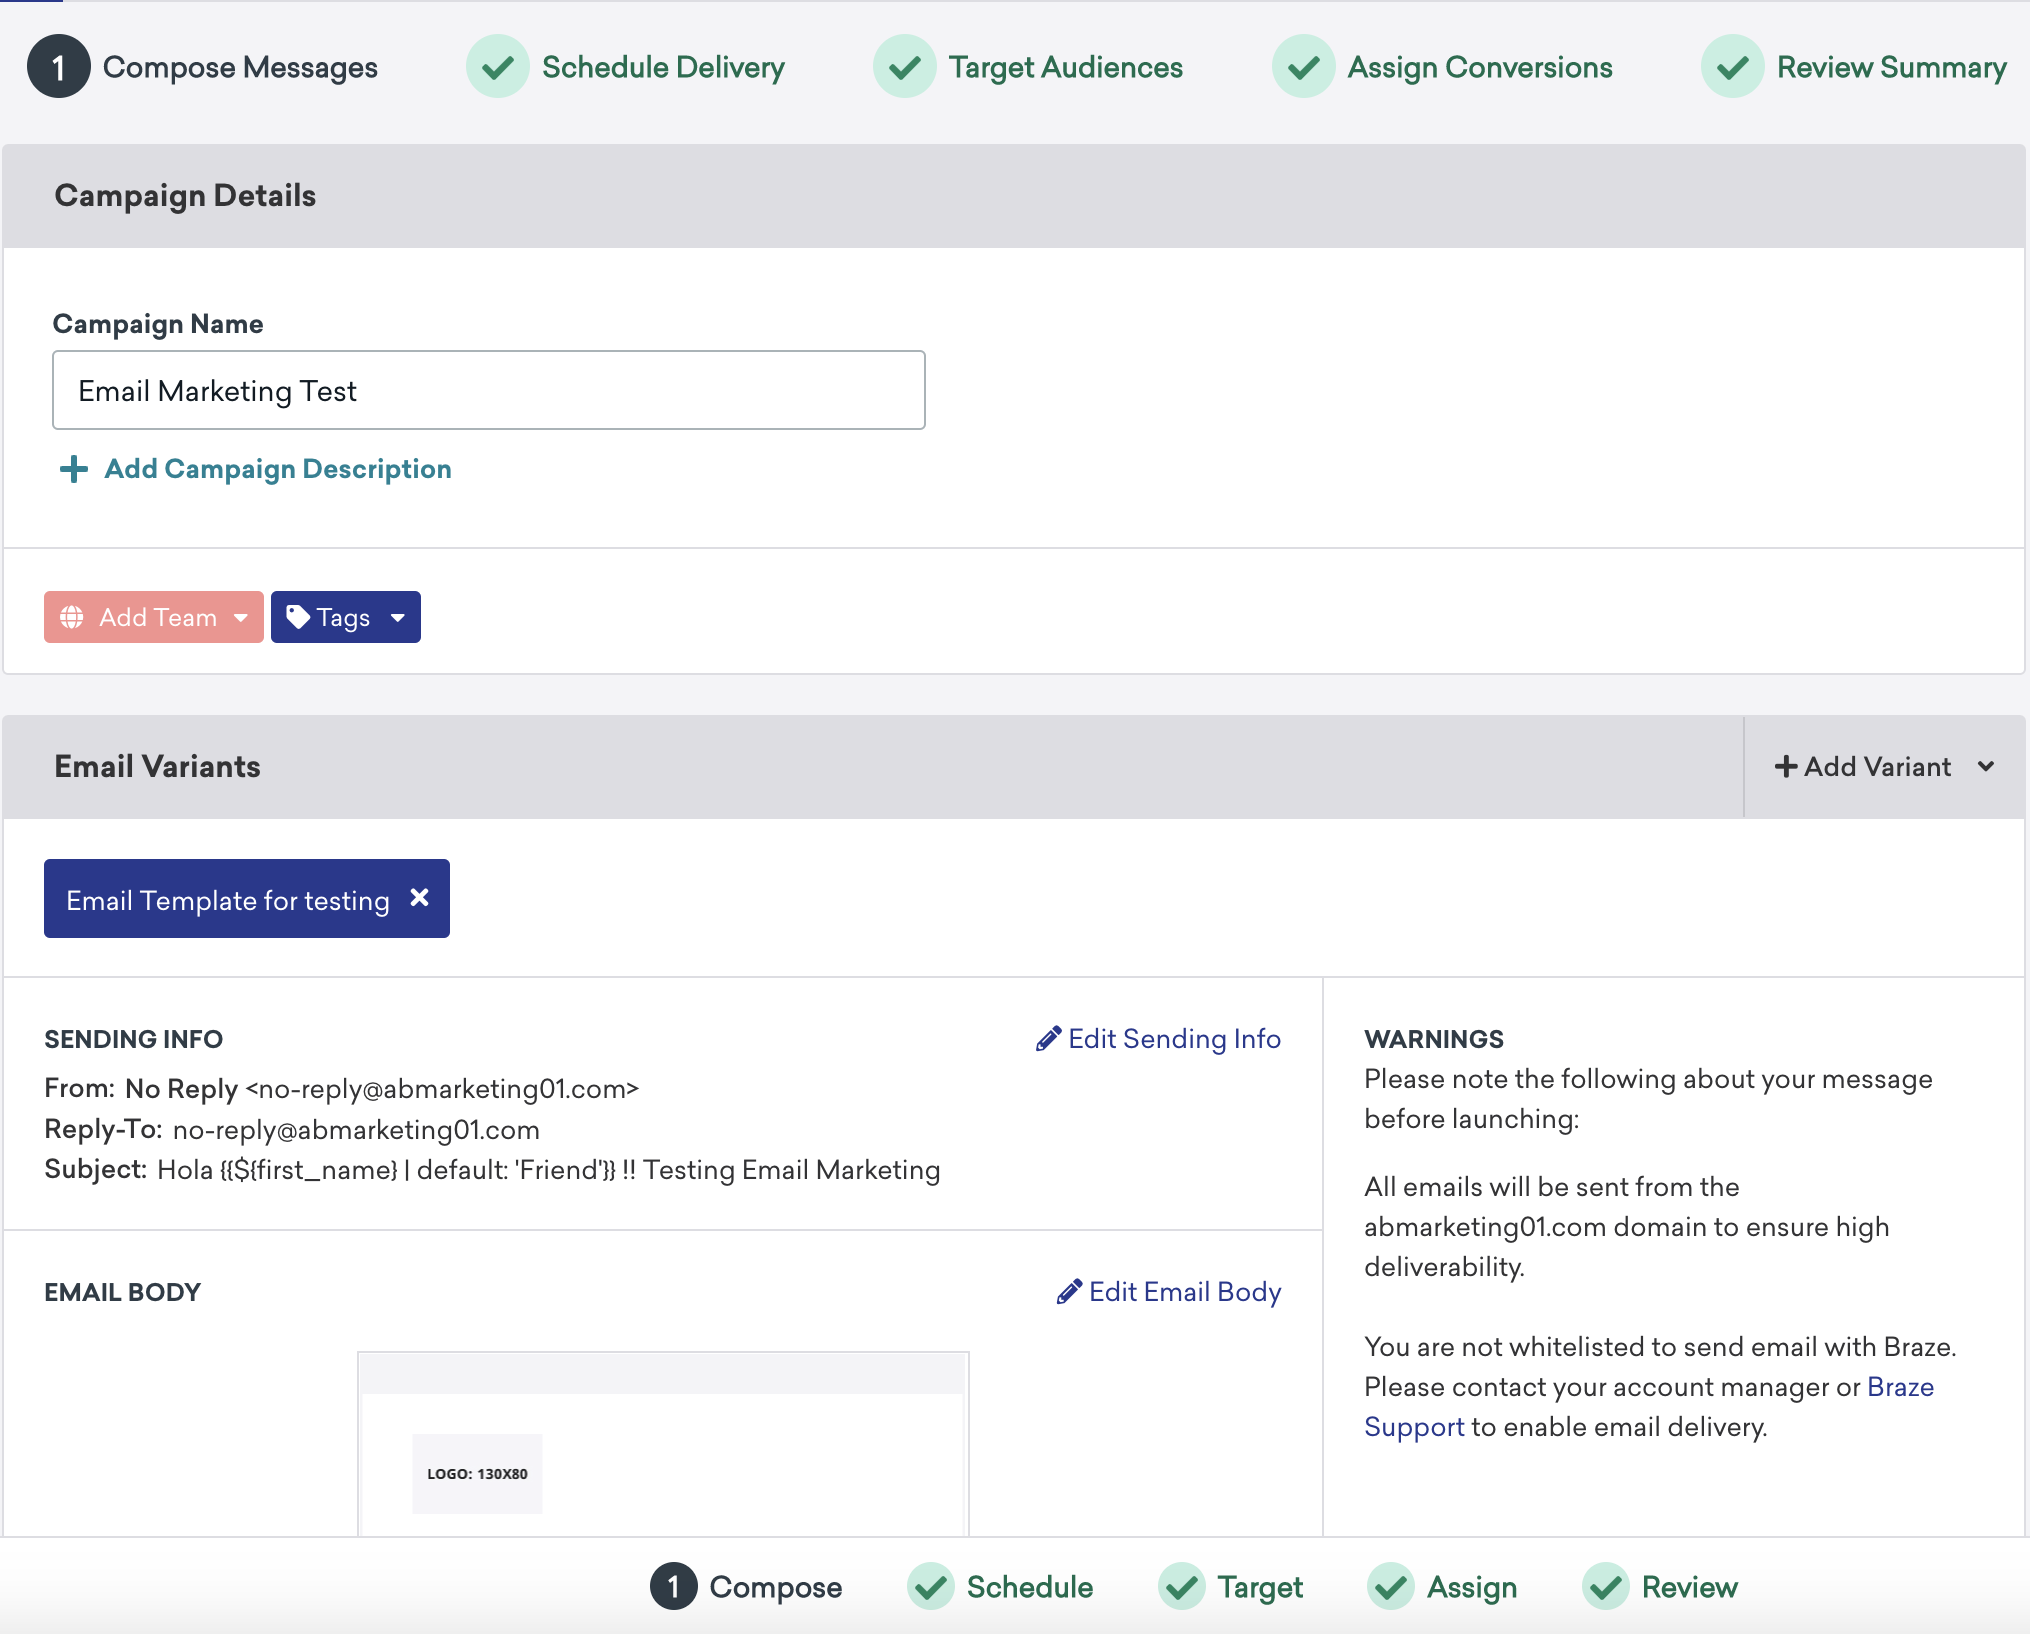Screen dimensions: 2030x1634
Task: Open the Braze Support link
Action: [x=1899, y=1387]
